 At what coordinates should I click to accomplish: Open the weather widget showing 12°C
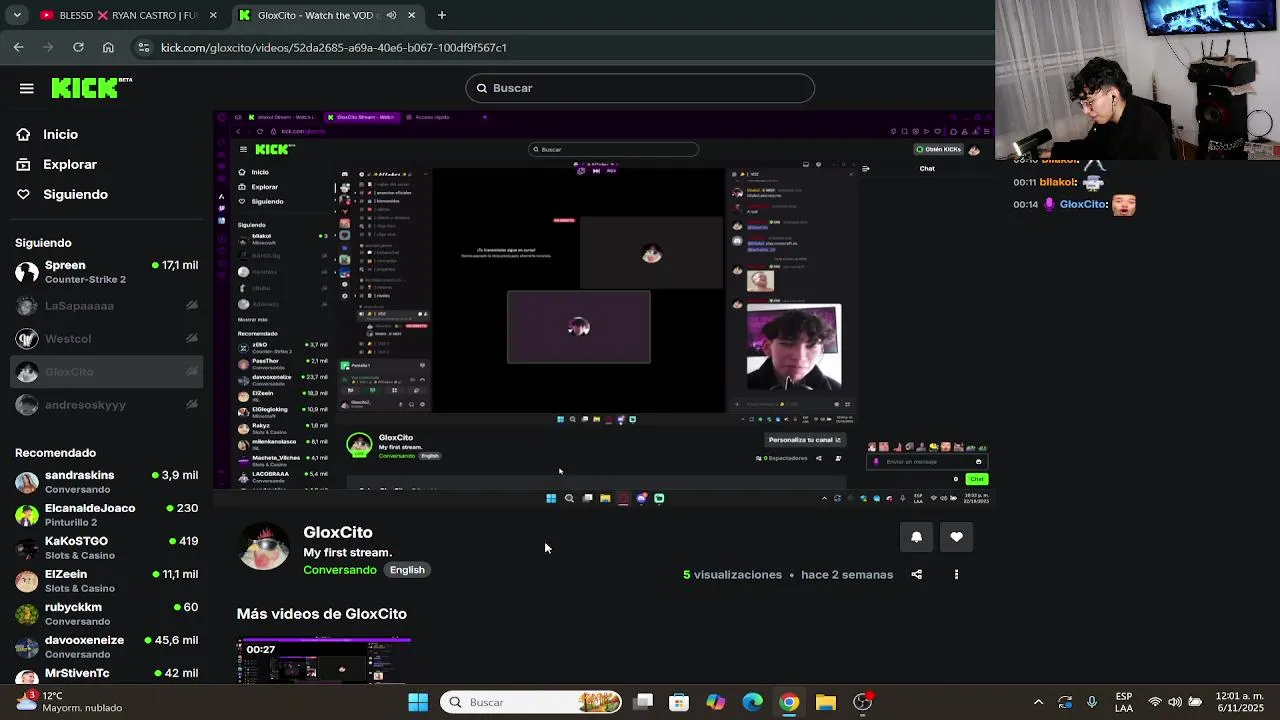pyautogui.click(x=69, y=701)
